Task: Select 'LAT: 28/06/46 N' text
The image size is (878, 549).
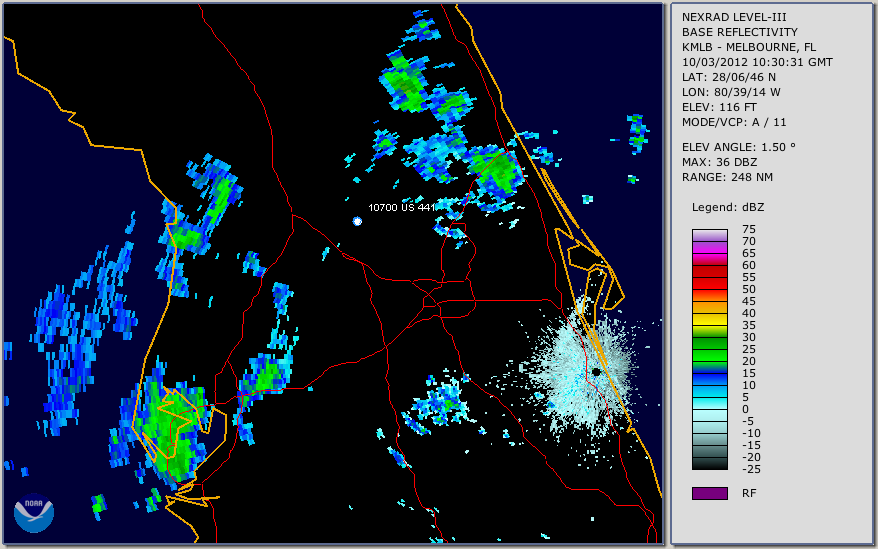Action: 728,77
